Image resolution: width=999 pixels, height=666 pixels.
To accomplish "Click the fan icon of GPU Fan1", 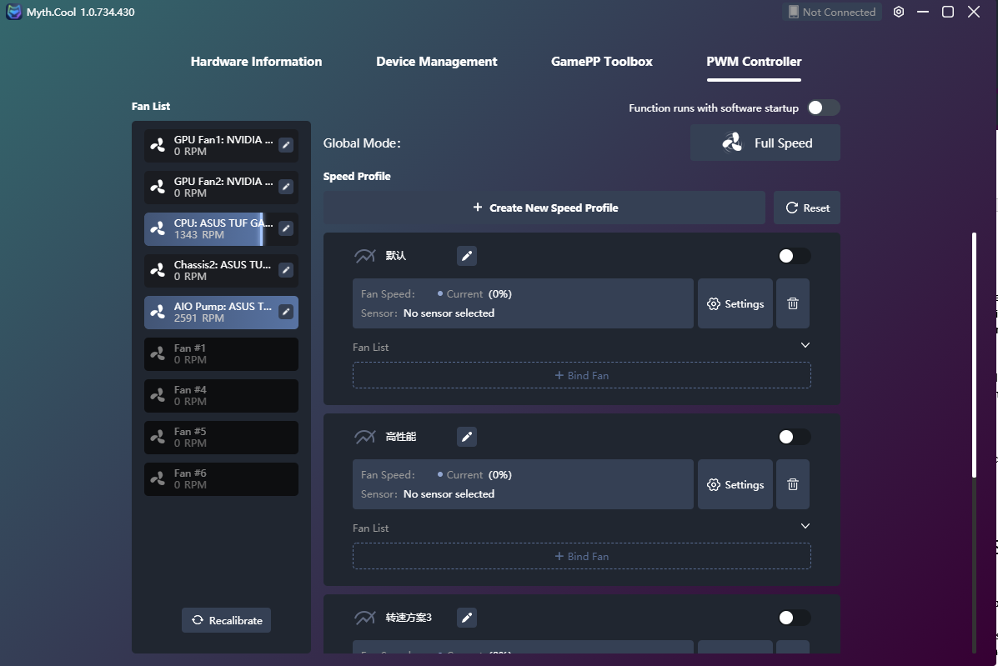I will pyautogui.click(x=157, y=145).
